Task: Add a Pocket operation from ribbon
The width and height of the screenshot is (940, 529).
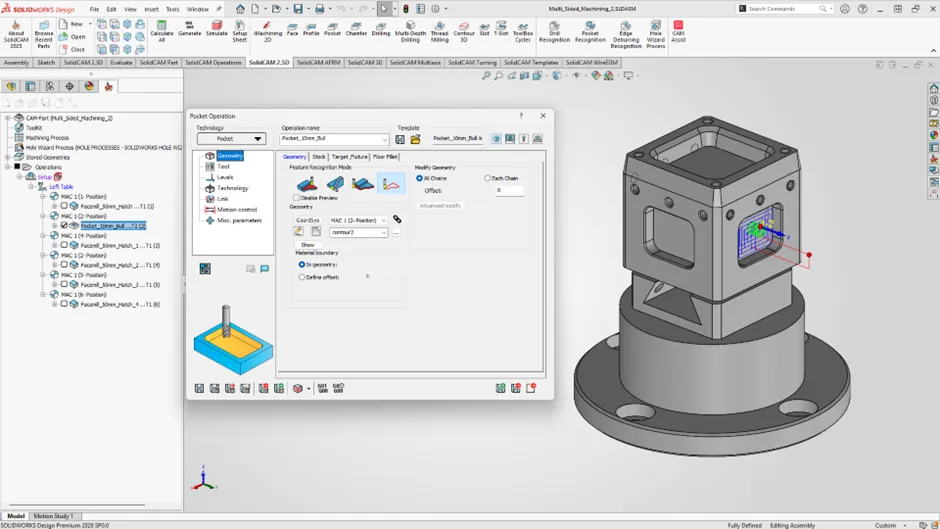Action: coord(332,29)
